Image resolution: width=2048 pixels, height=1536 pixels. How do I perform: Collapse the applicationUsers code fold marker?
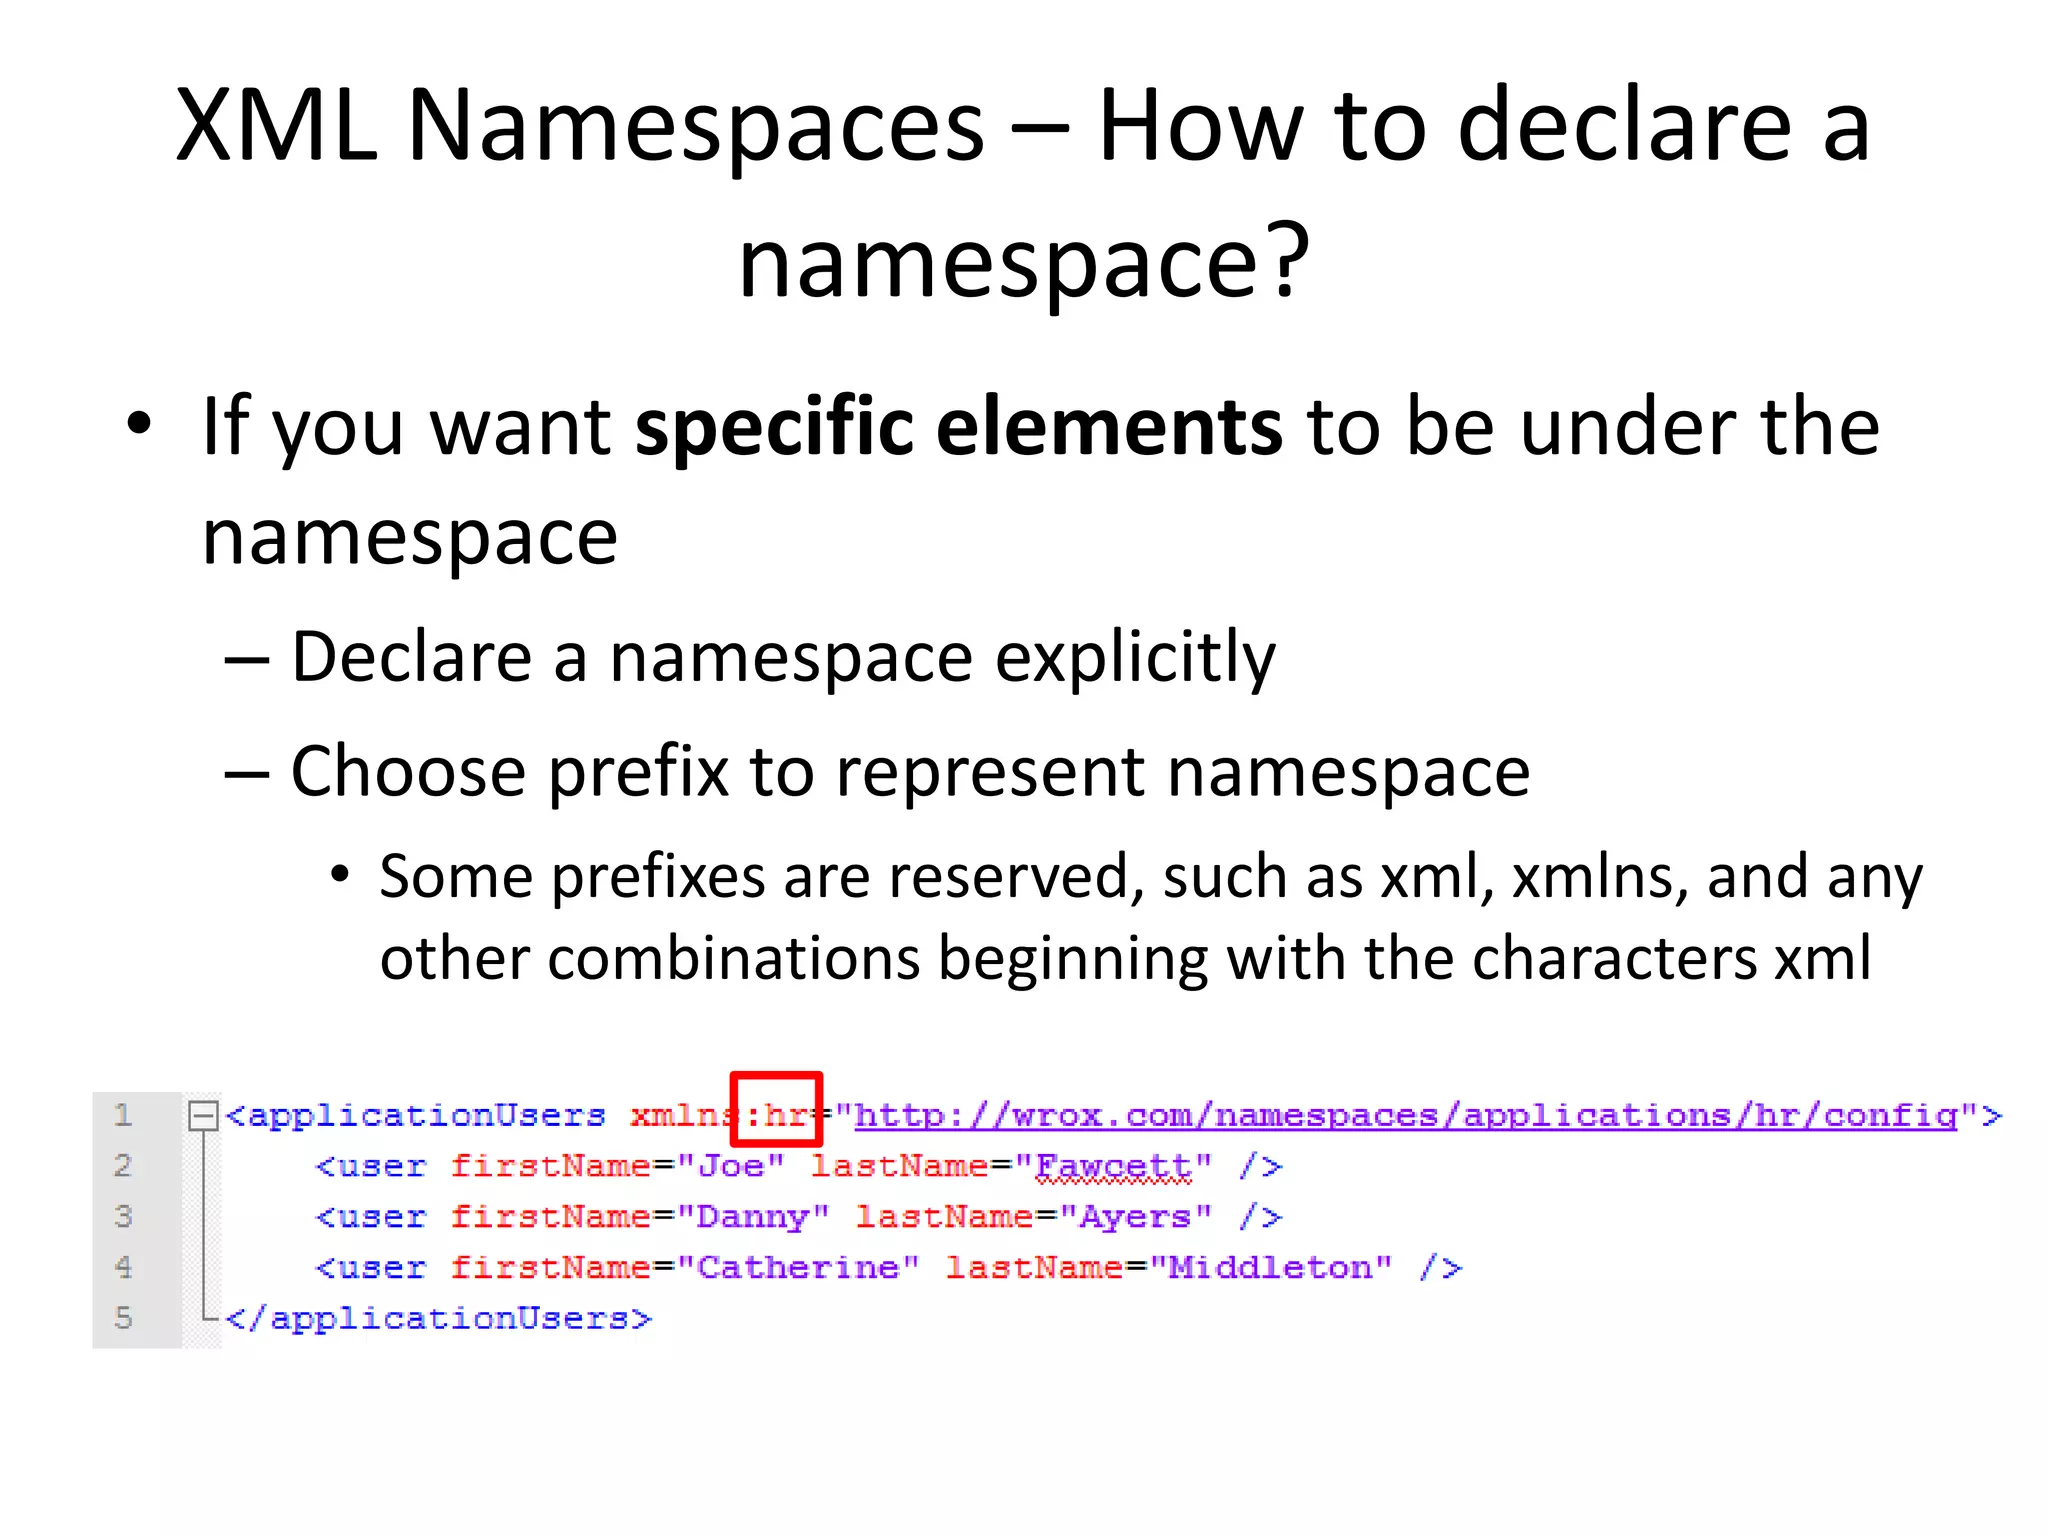(x=203, y=1115)
